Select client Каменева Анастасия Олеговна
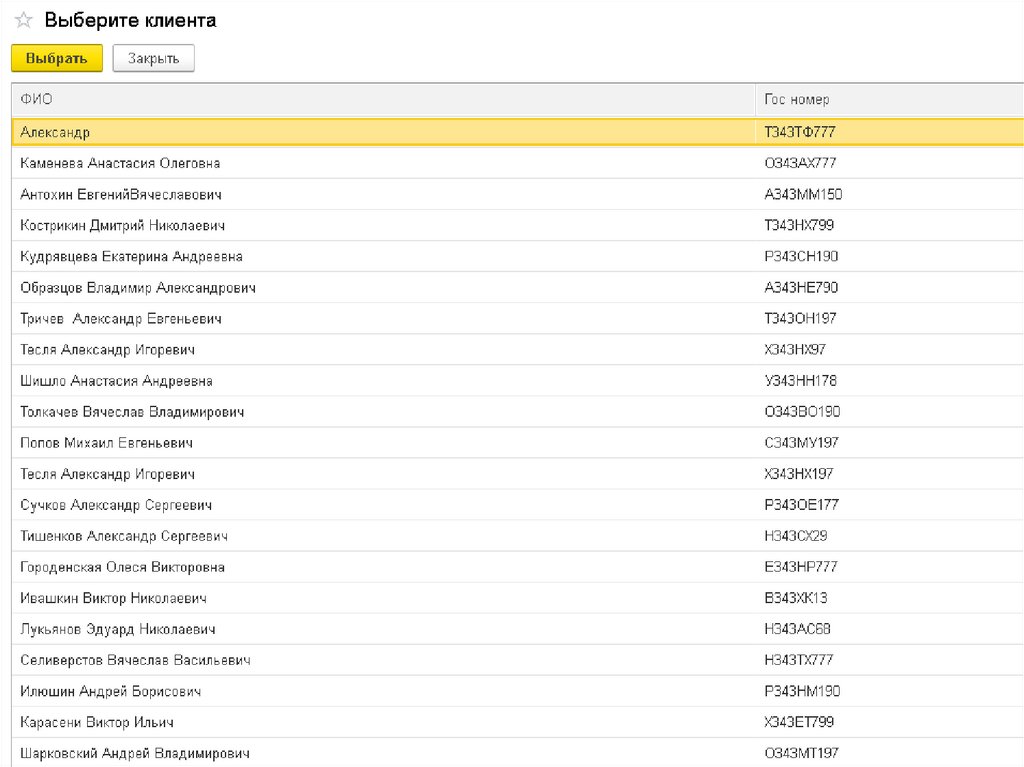1024x767 pixels. [120, 163]
